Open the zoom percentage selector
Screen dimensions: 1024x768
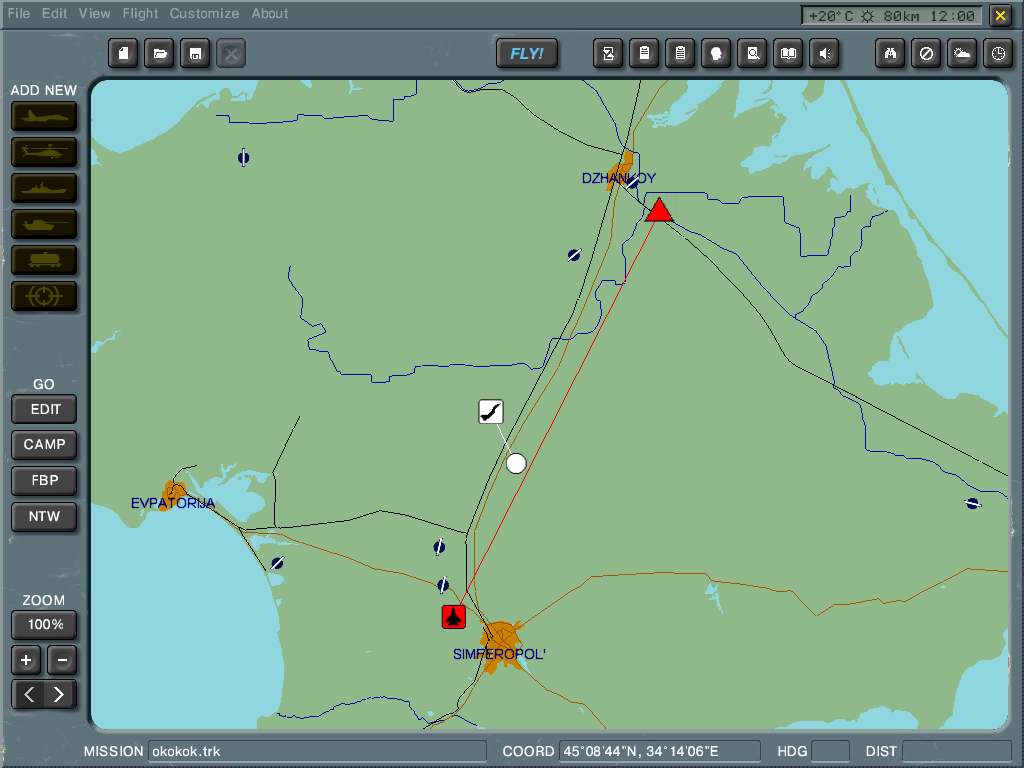[44, 624]
